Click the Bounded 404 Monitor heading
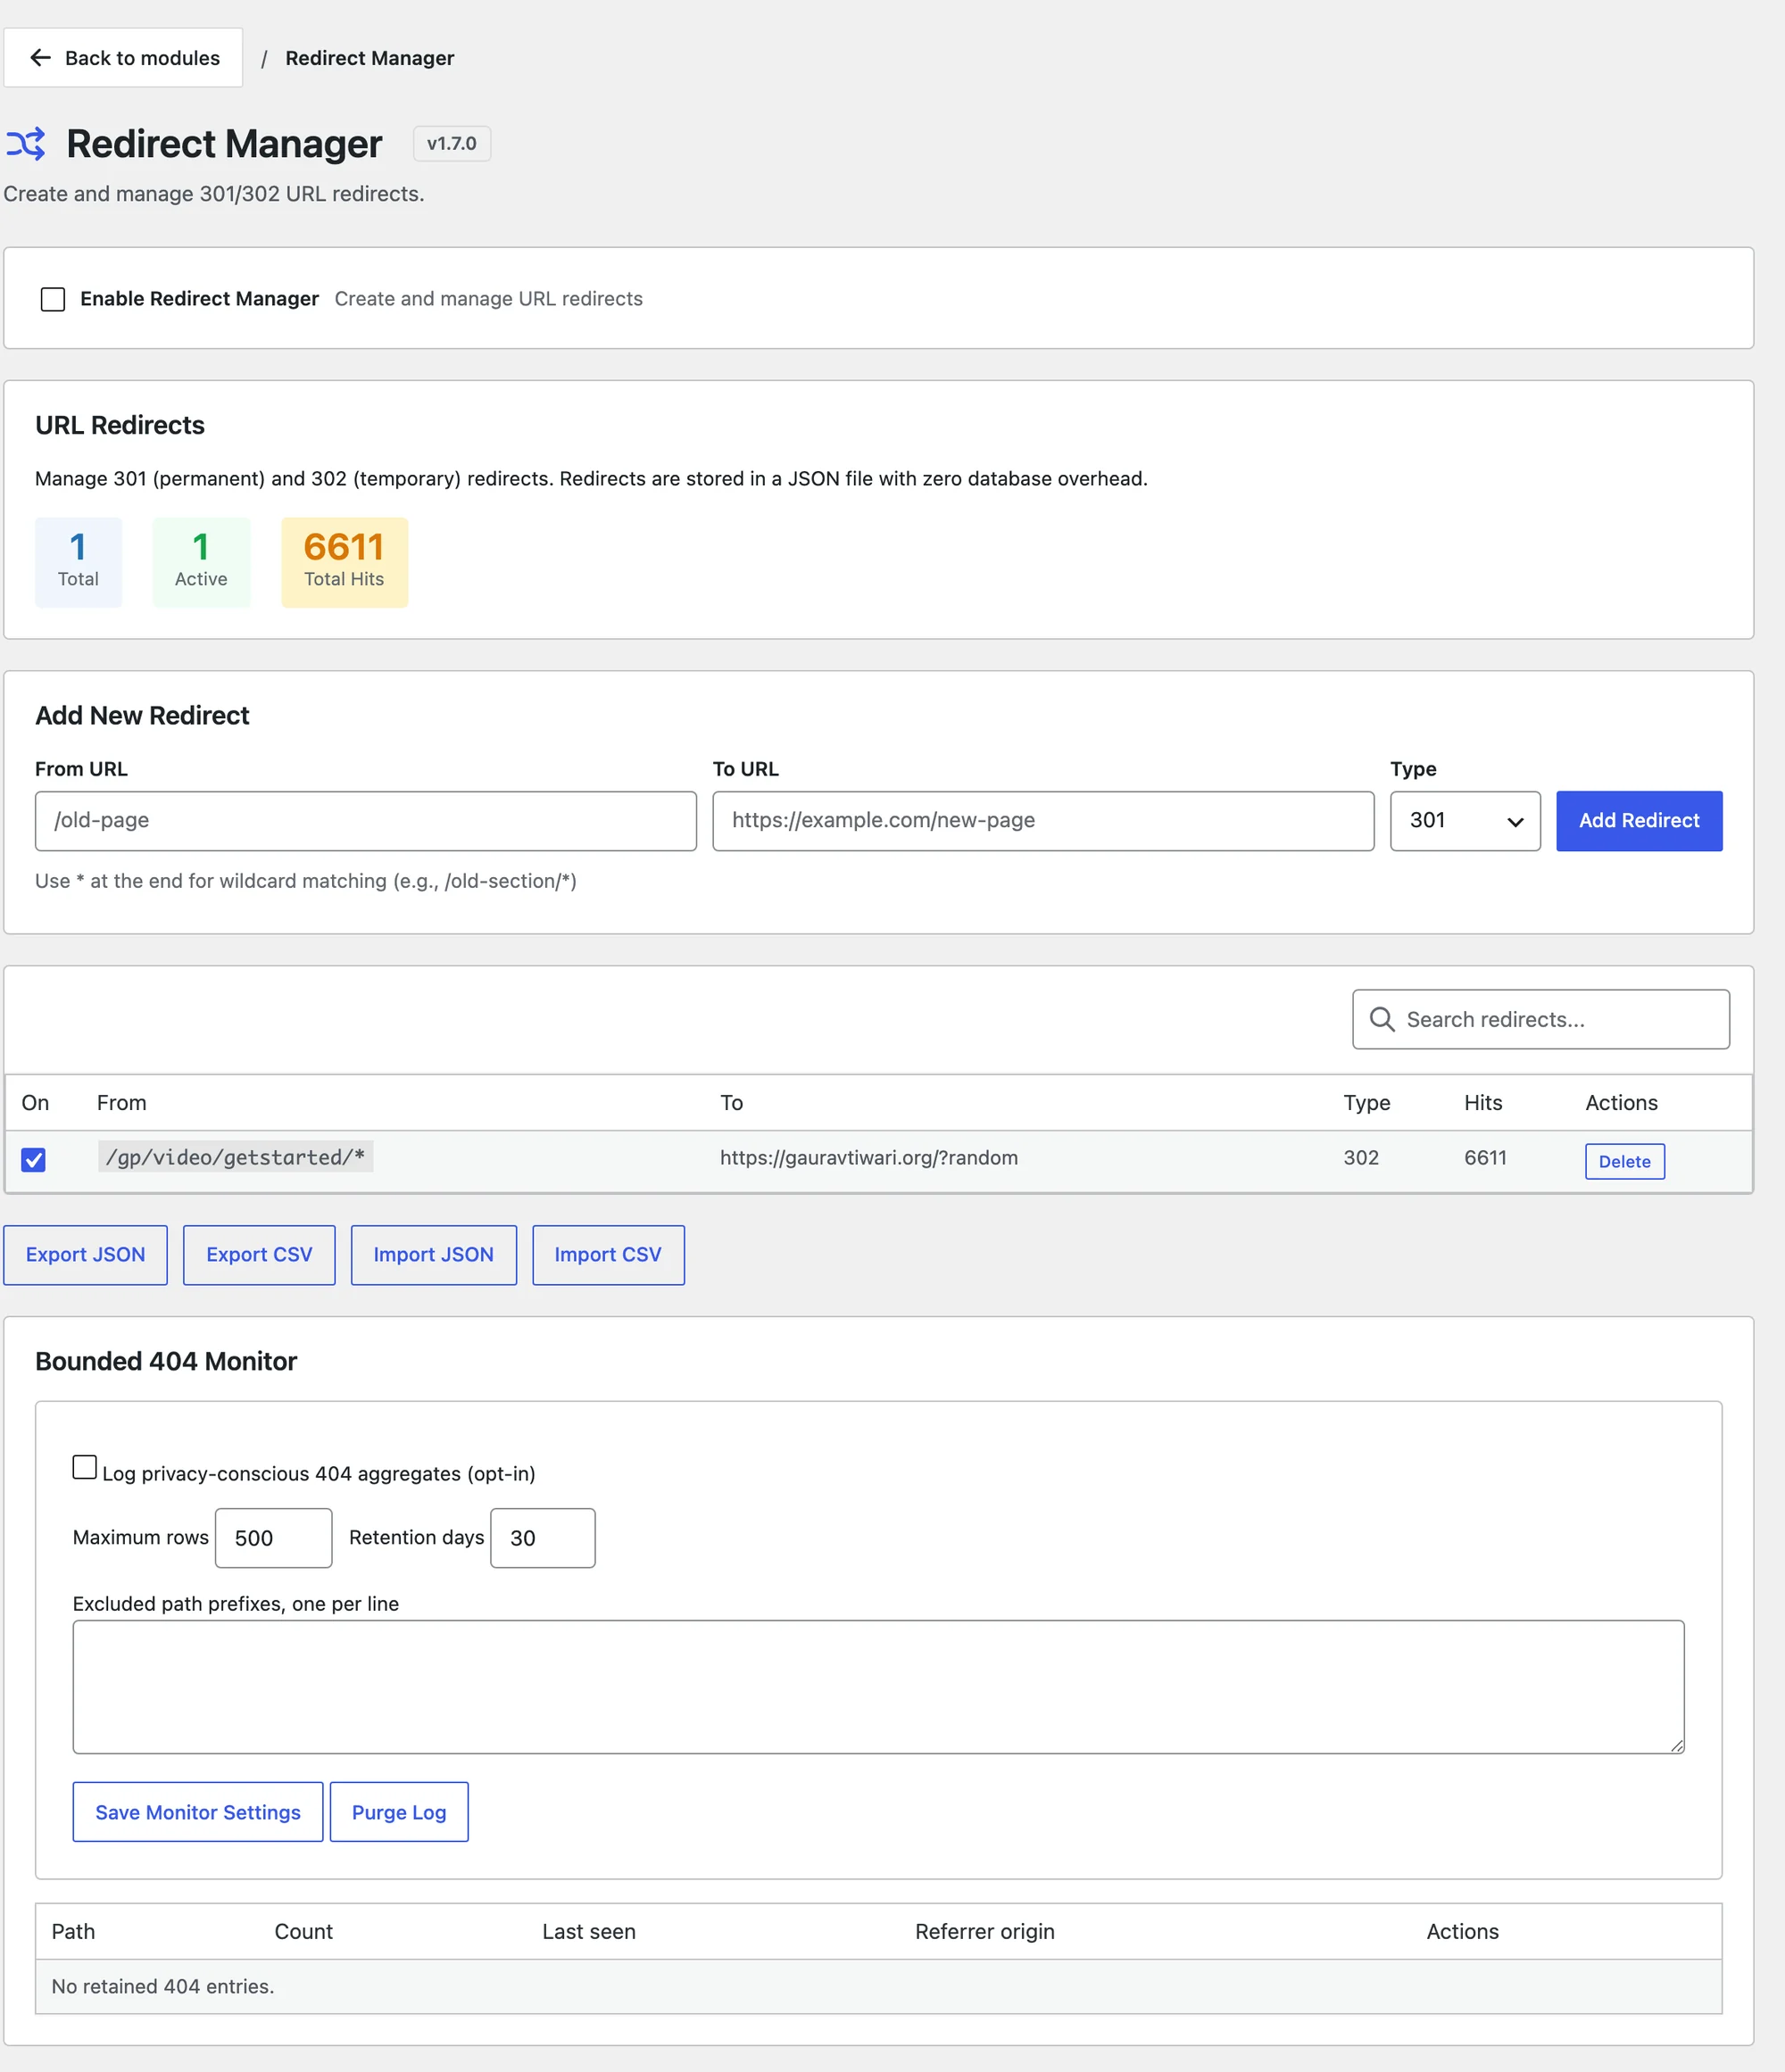 click(166, 1362)
